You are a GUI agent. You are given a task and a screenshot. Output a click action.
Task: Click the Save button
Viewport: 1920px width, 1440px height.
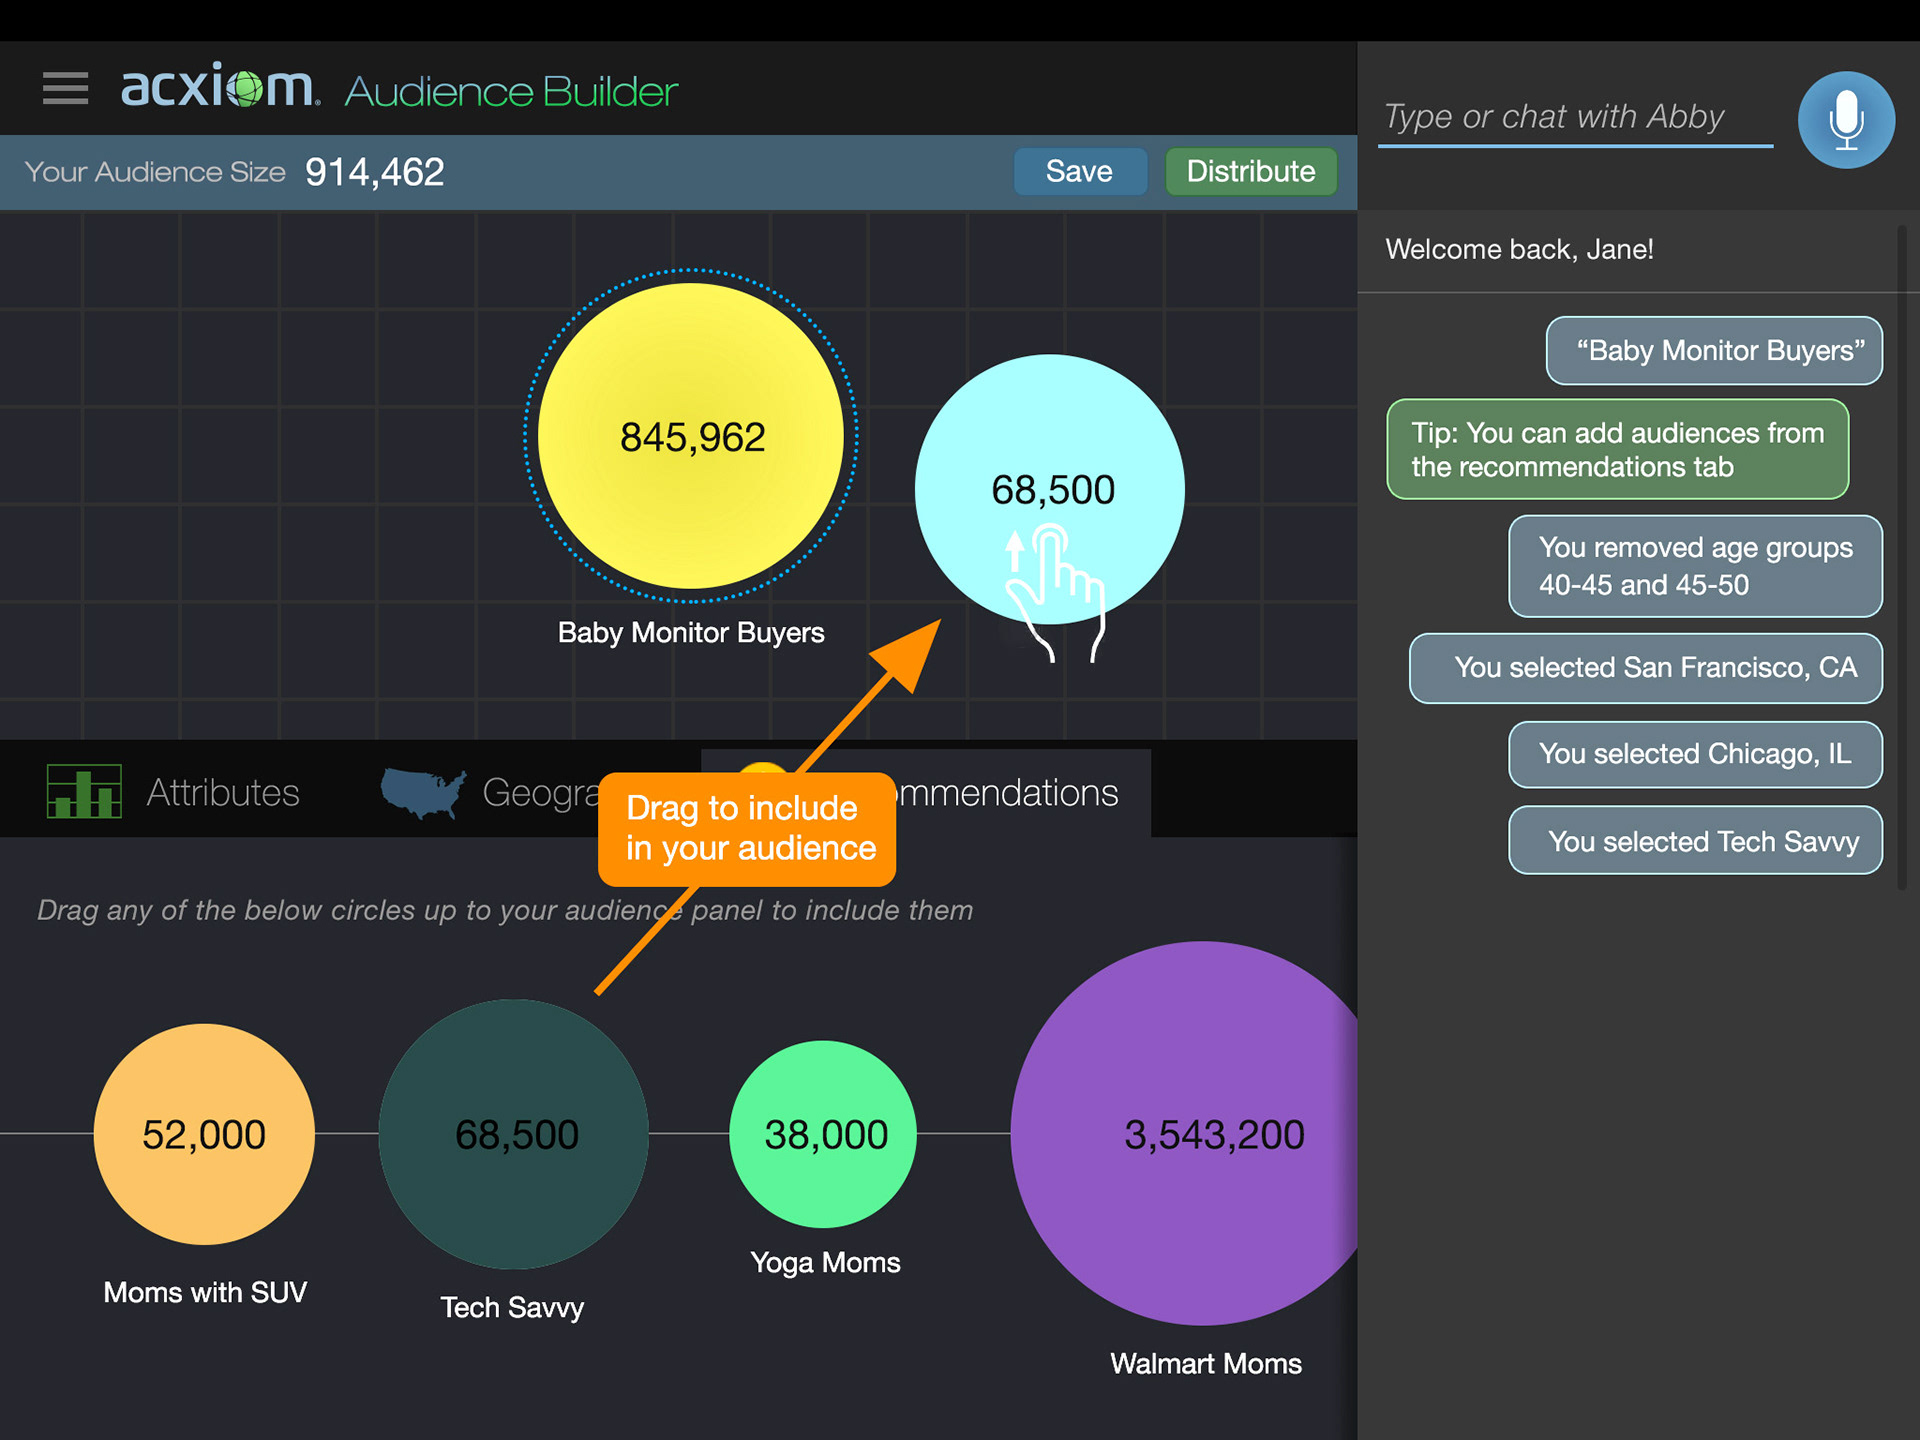tap(1079, 171)
